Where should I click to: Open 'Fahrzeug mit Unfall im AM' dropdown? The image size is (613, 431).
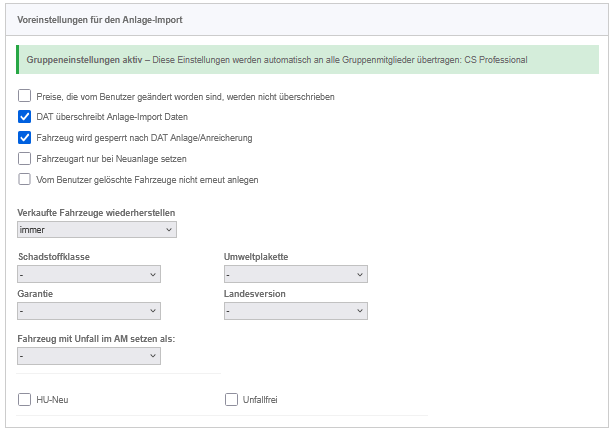pos(89,355)
